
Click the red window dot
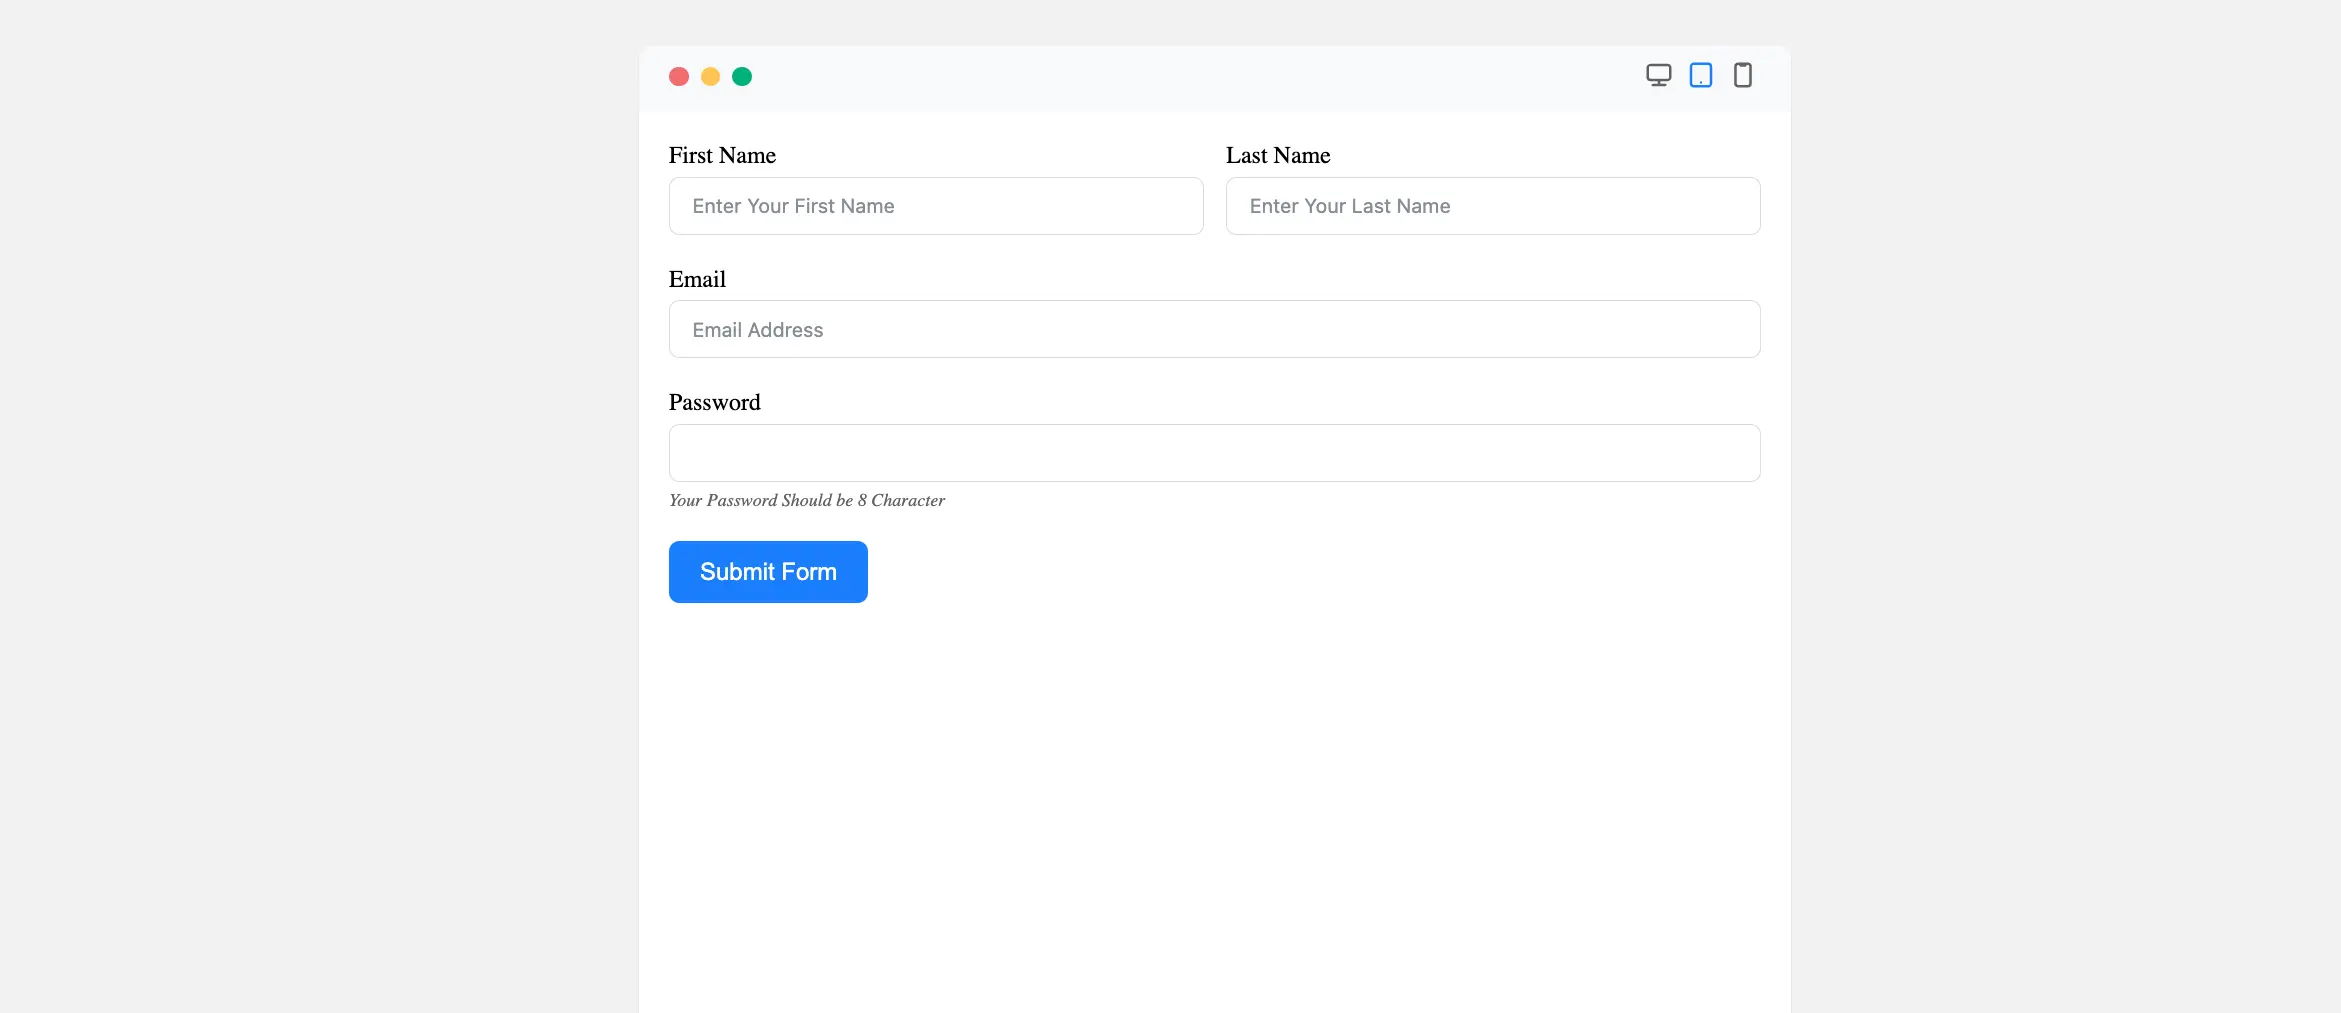click(679, 77)
